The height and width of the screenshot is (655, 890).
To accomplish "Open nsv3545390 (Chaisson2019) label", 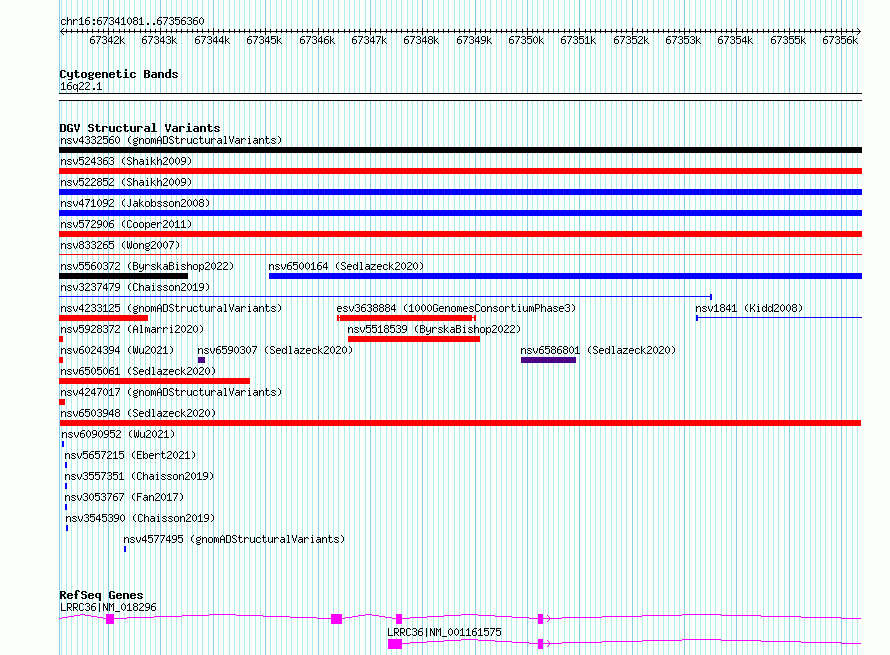I will coord(140,518).
